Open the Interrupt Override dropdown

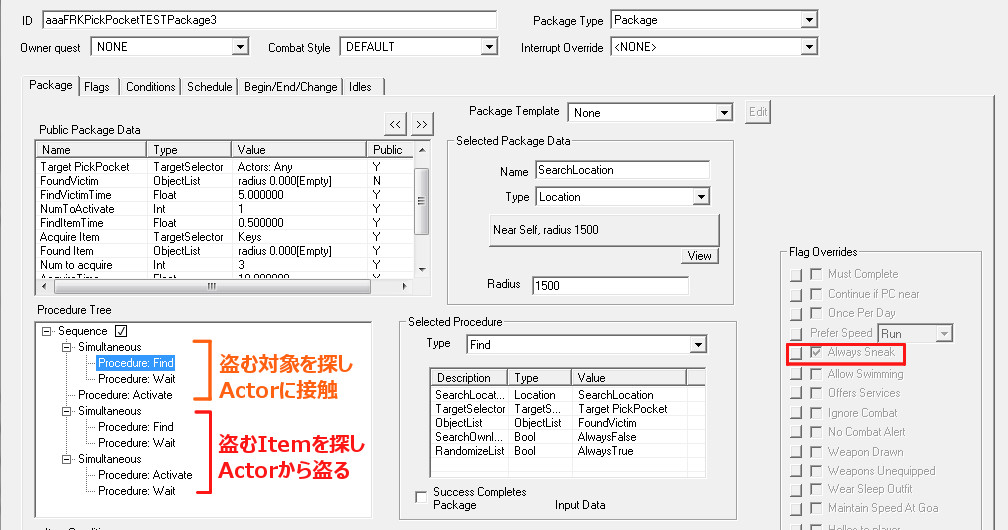pyautogui.click(x=809, y=47)
